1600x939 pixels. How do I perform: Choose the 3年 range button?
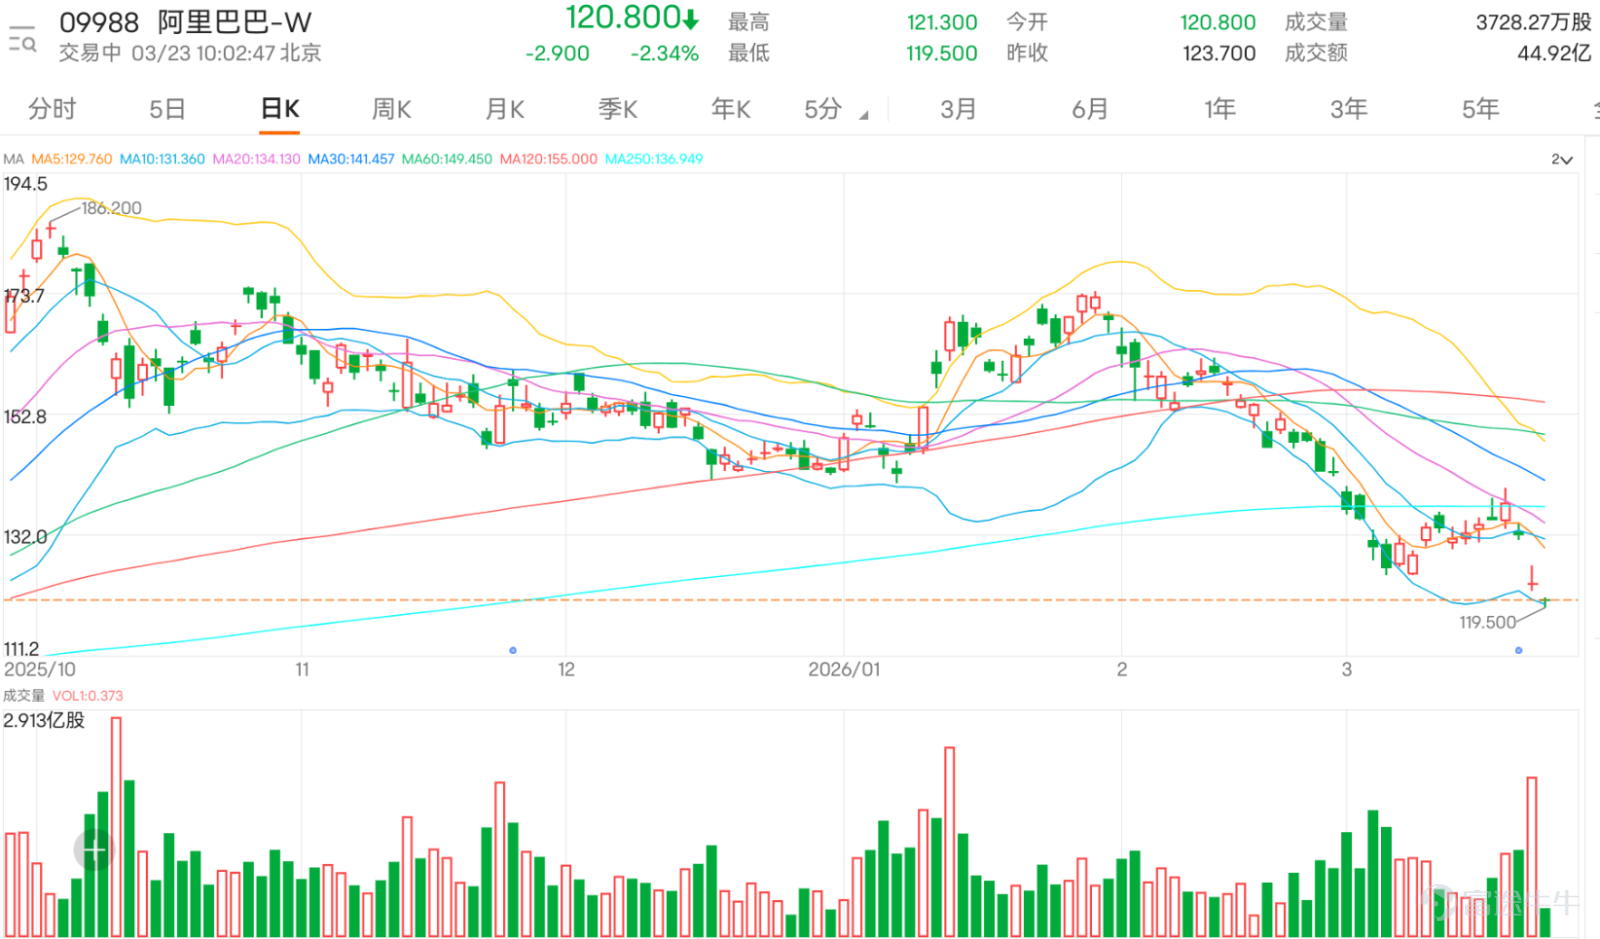click(x=1349, y=109)
